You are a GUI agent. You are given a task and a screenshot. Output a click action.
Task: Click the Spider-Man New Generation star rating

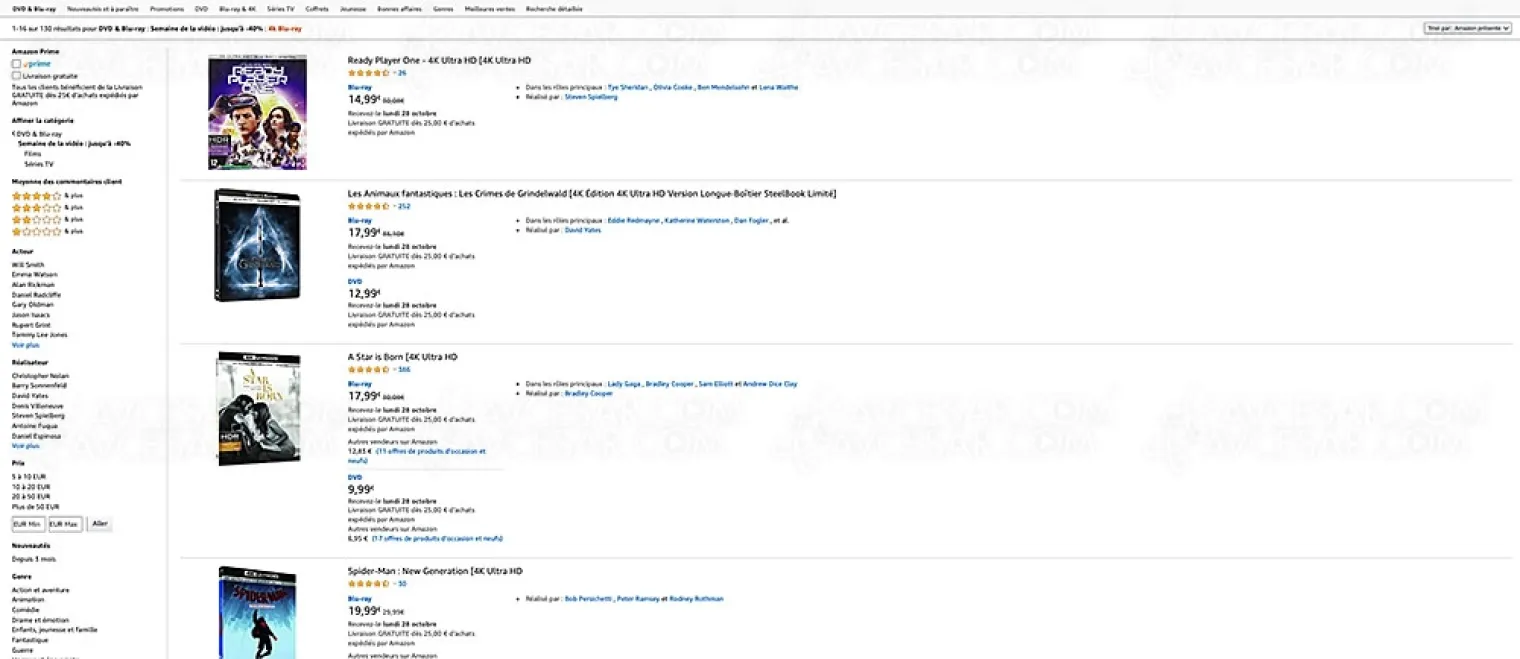[x=368, y=583]
